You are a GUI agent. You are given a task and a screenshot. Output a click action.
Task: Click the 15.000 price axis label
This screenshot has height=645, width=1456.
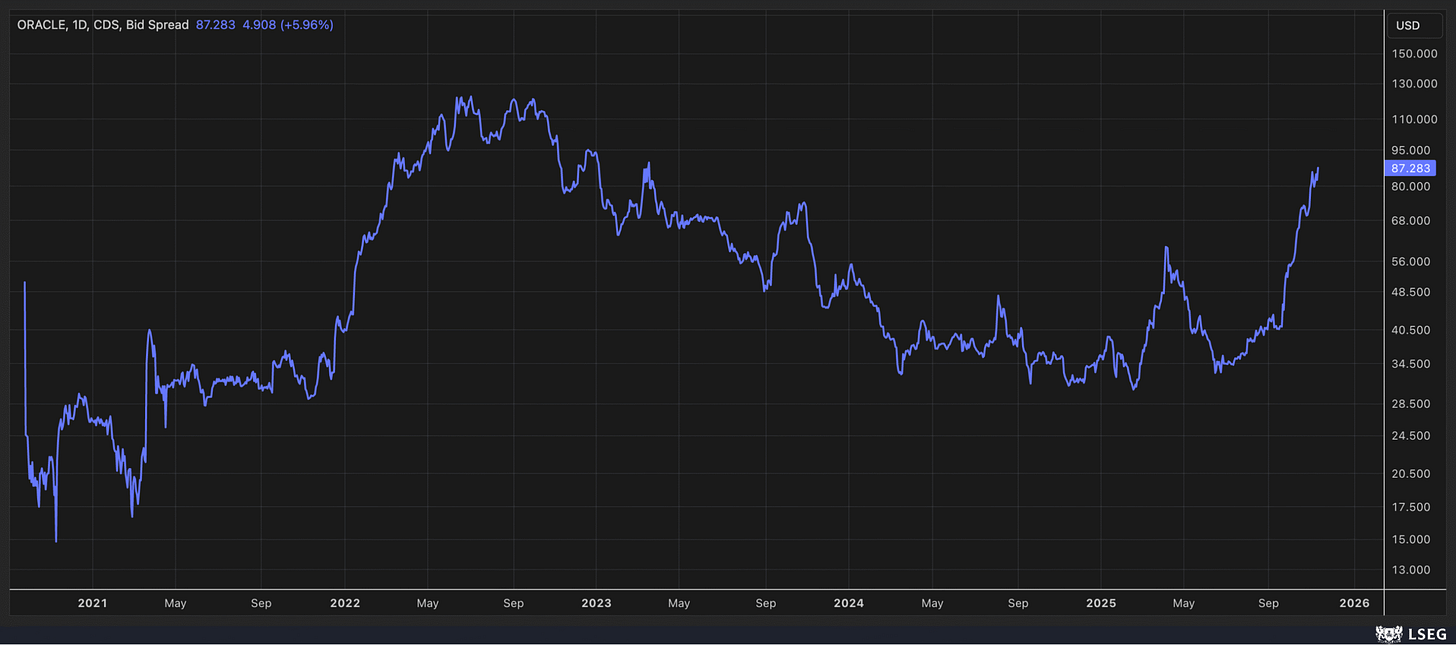point(1413,540)
